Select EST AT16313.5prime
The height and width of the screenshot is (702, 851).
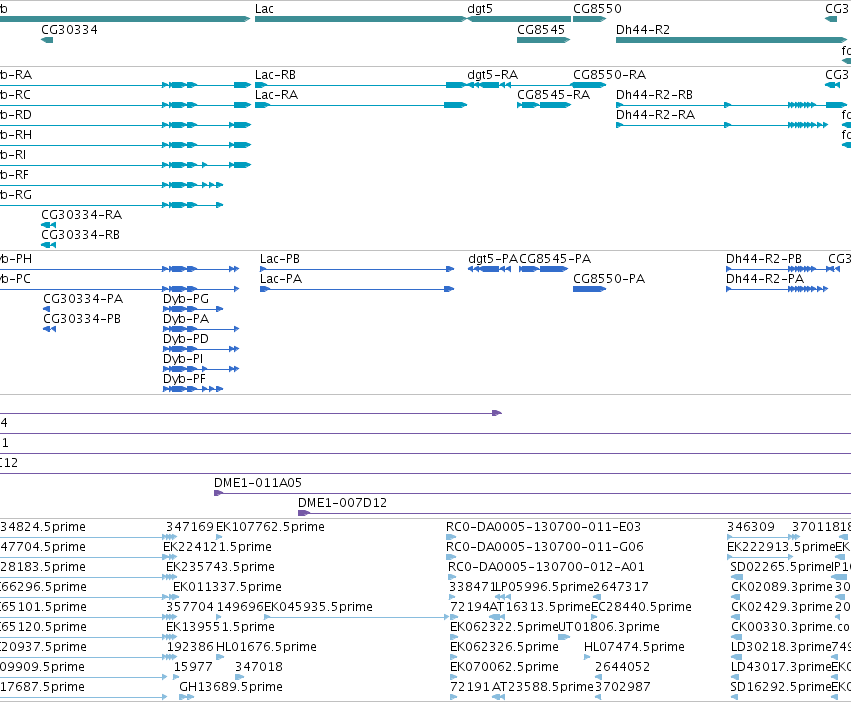coord(497,617)
